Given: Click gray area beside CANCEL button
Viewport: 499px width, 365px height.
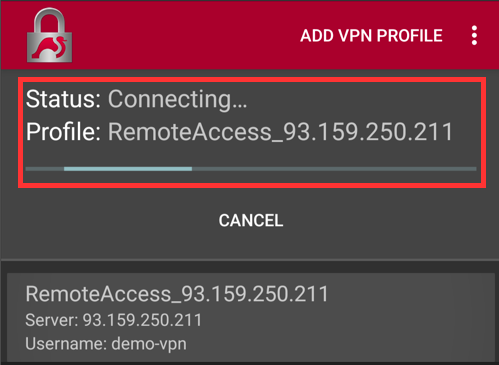Looking at the screenshot, I should pyautogui.click(x=383, y=221).
